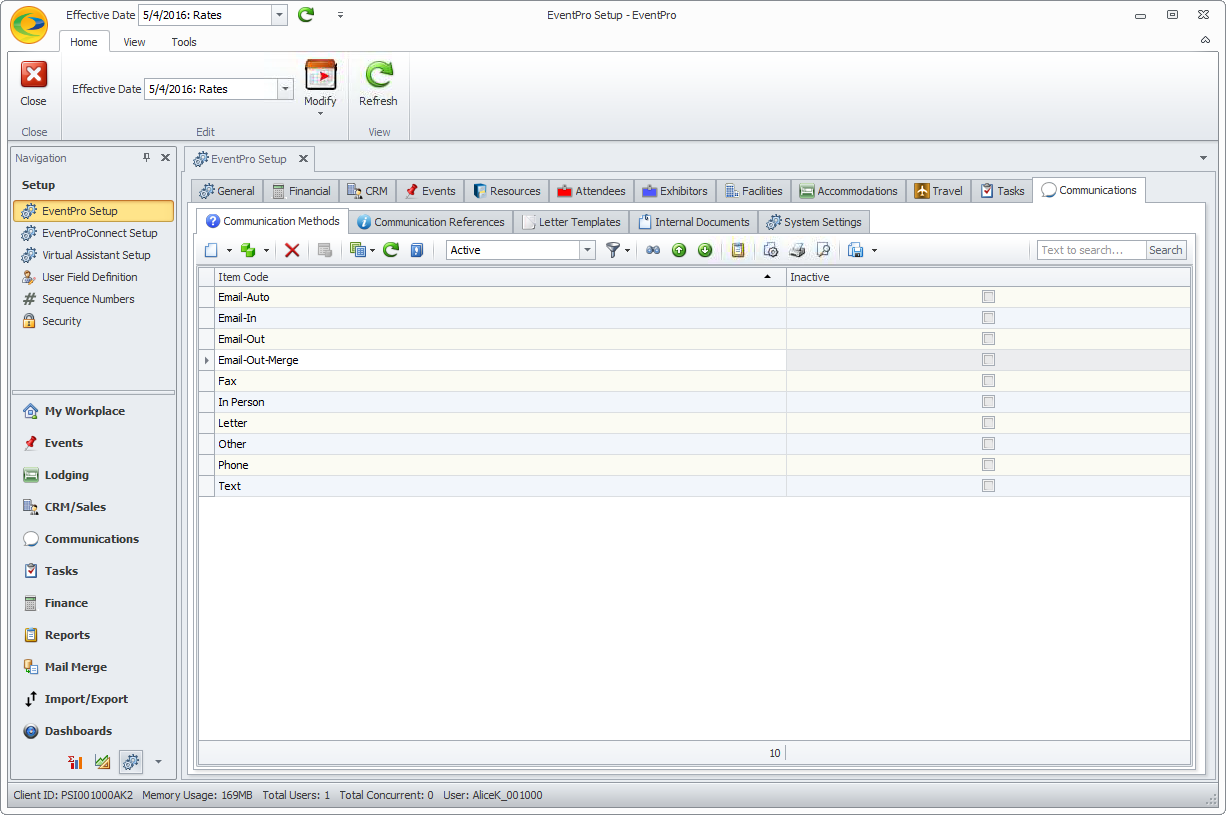
Task: Switch to the View ribbon tab
Action: [134, 42]
